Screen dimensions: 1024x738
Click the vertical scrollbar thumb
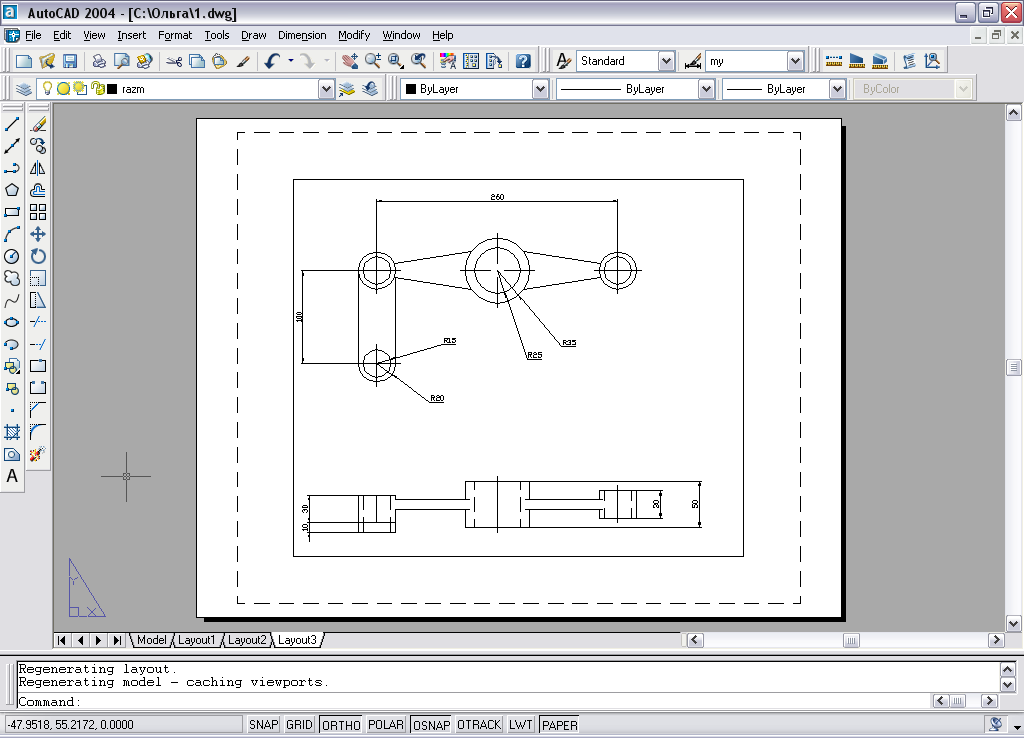click(1014, 367)
